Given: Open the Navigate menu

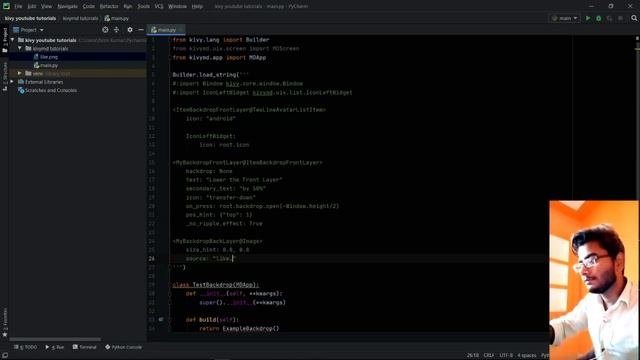Looking at the screenshot, I should click(x=67, y=7).
